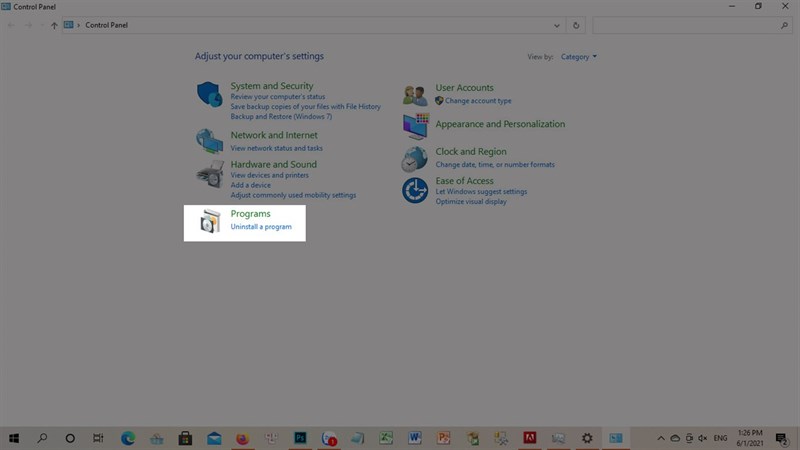Image resolution: width=800 pixels, height=450 pixels.
Task: Click the Add a device link
Action: pyautogui.click(x=251, y=185)
